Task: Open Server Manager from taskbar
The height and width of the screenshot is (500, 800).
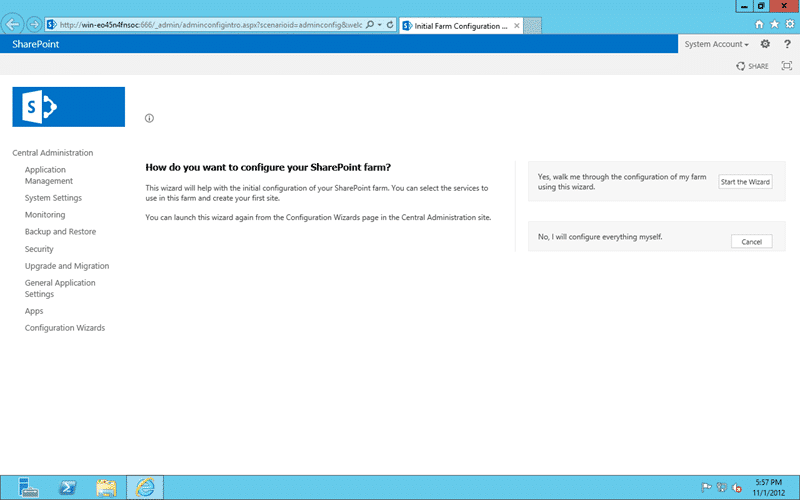Action: [28, 487]
